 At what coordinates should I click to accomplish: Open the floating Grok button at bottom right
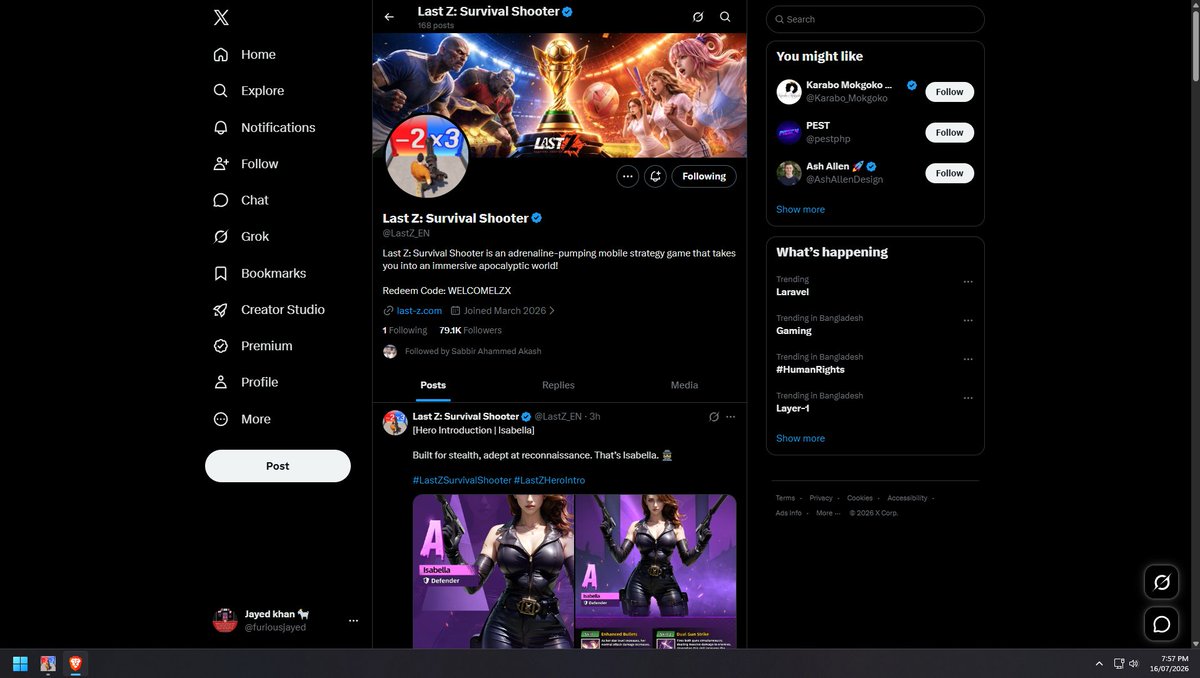[x=1161, y=582]
